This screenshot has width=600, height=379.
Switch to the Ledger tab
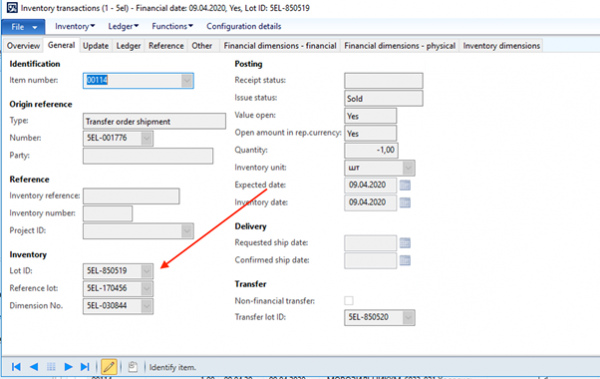click(129, 46)
